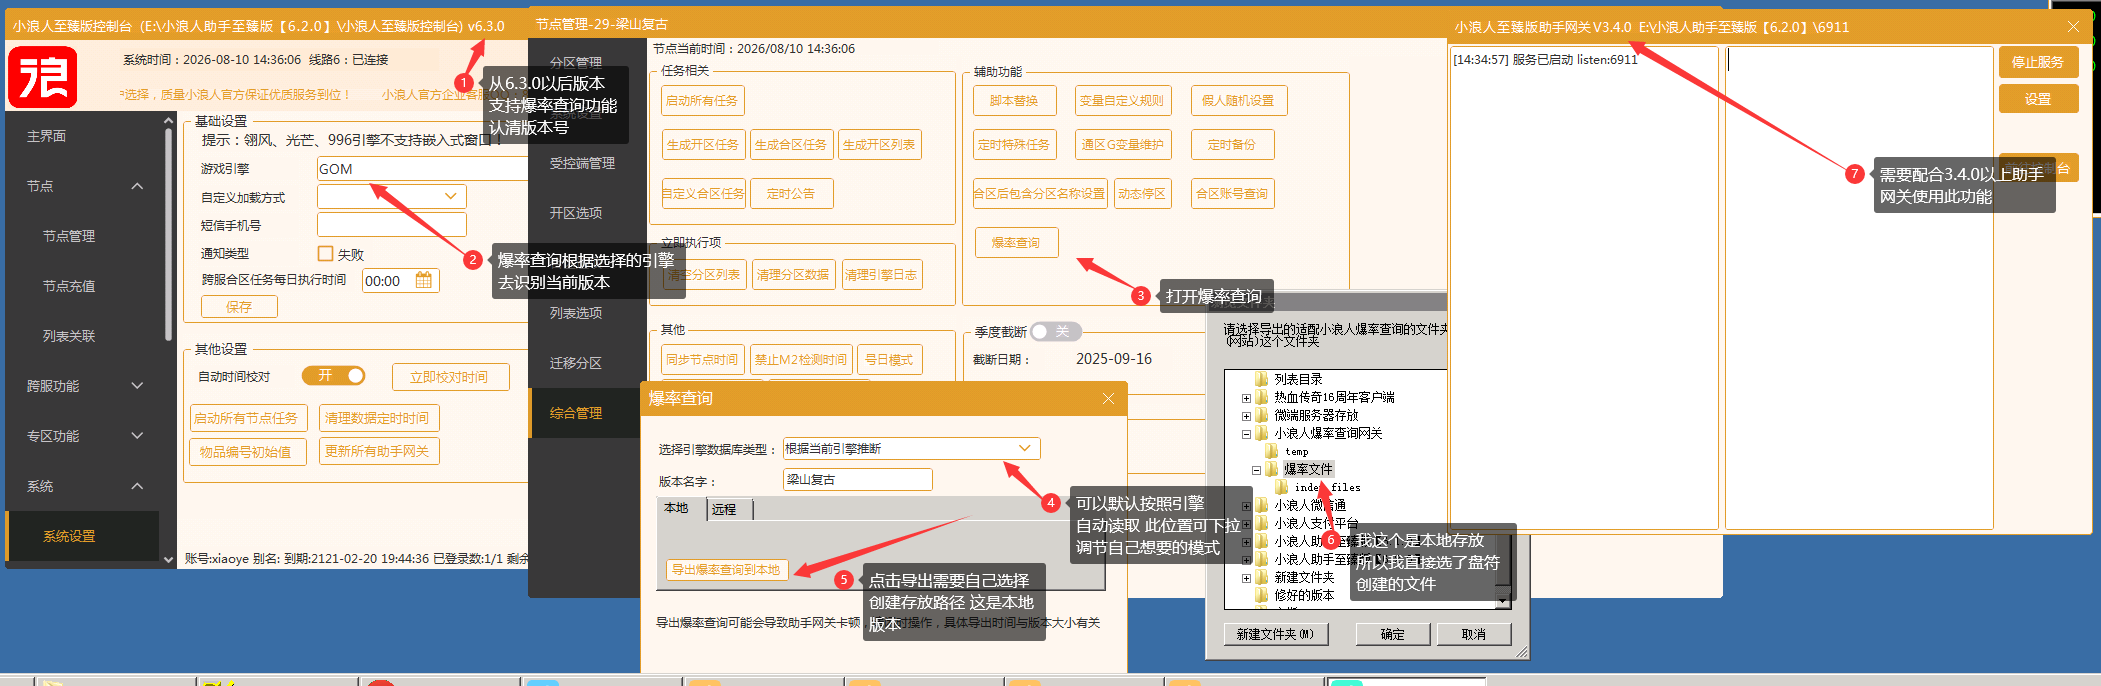2101x686 pixels.
Task: Select 综合管理 in node management menu
Action: click(x=584, y=413)
